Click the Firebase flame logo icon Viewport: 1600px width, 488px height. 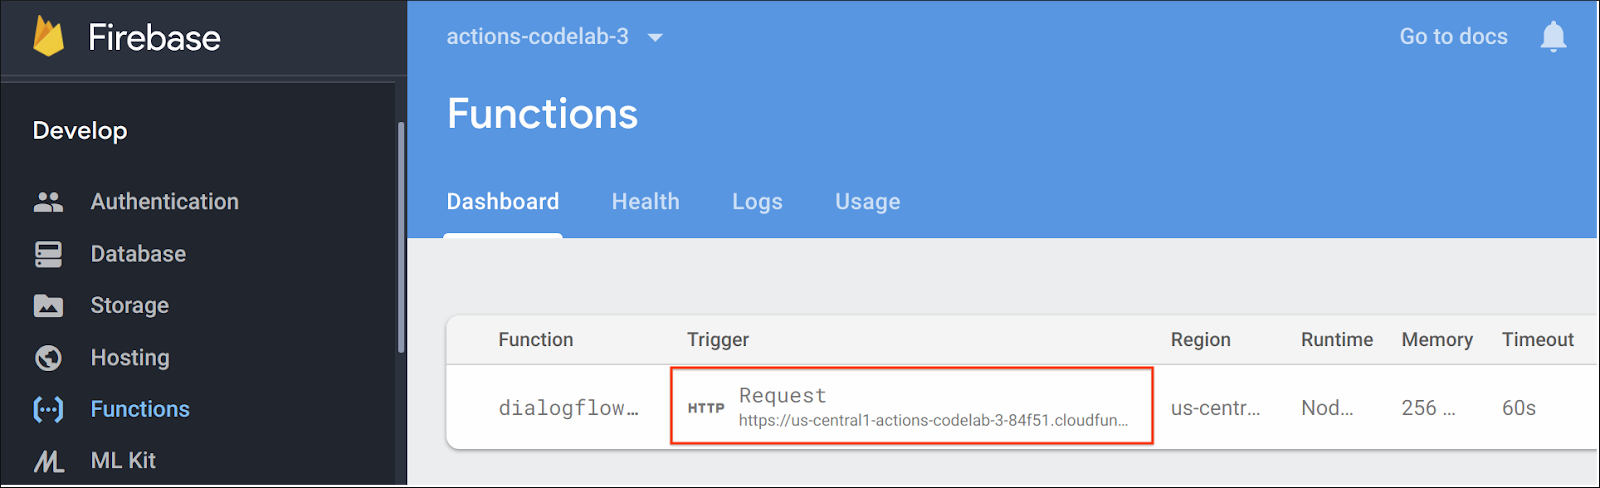point(48,37)
